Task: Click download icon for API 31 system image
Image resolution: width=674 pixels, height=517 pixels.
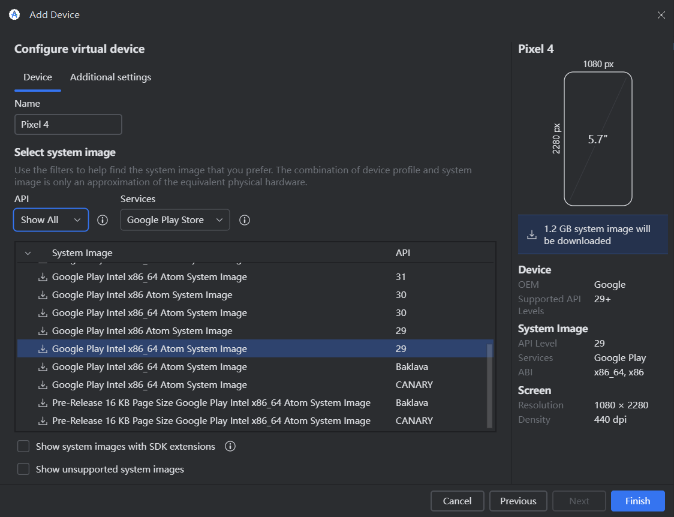Action: tap(43, 277)
